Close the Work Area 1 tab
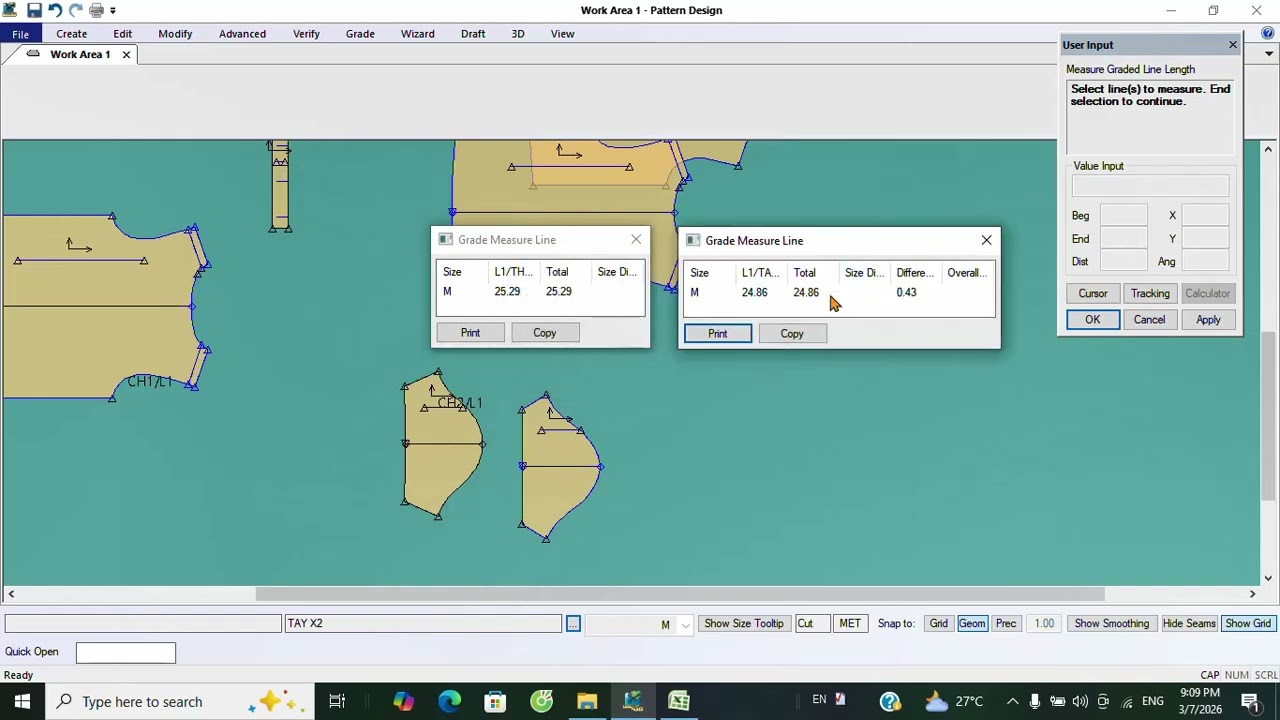The image size is (1280, 720). click(126, 54)
